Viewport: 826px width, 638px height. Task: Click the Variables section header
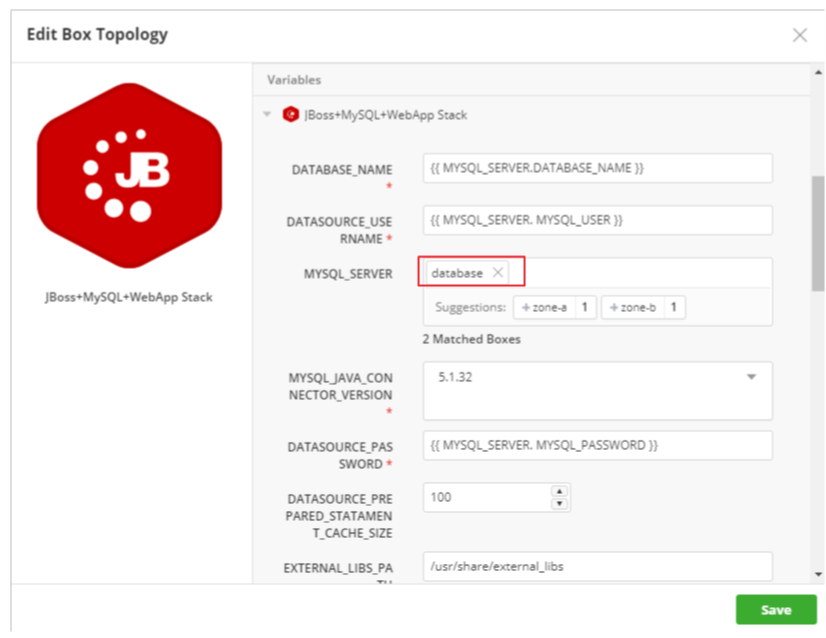294,80
